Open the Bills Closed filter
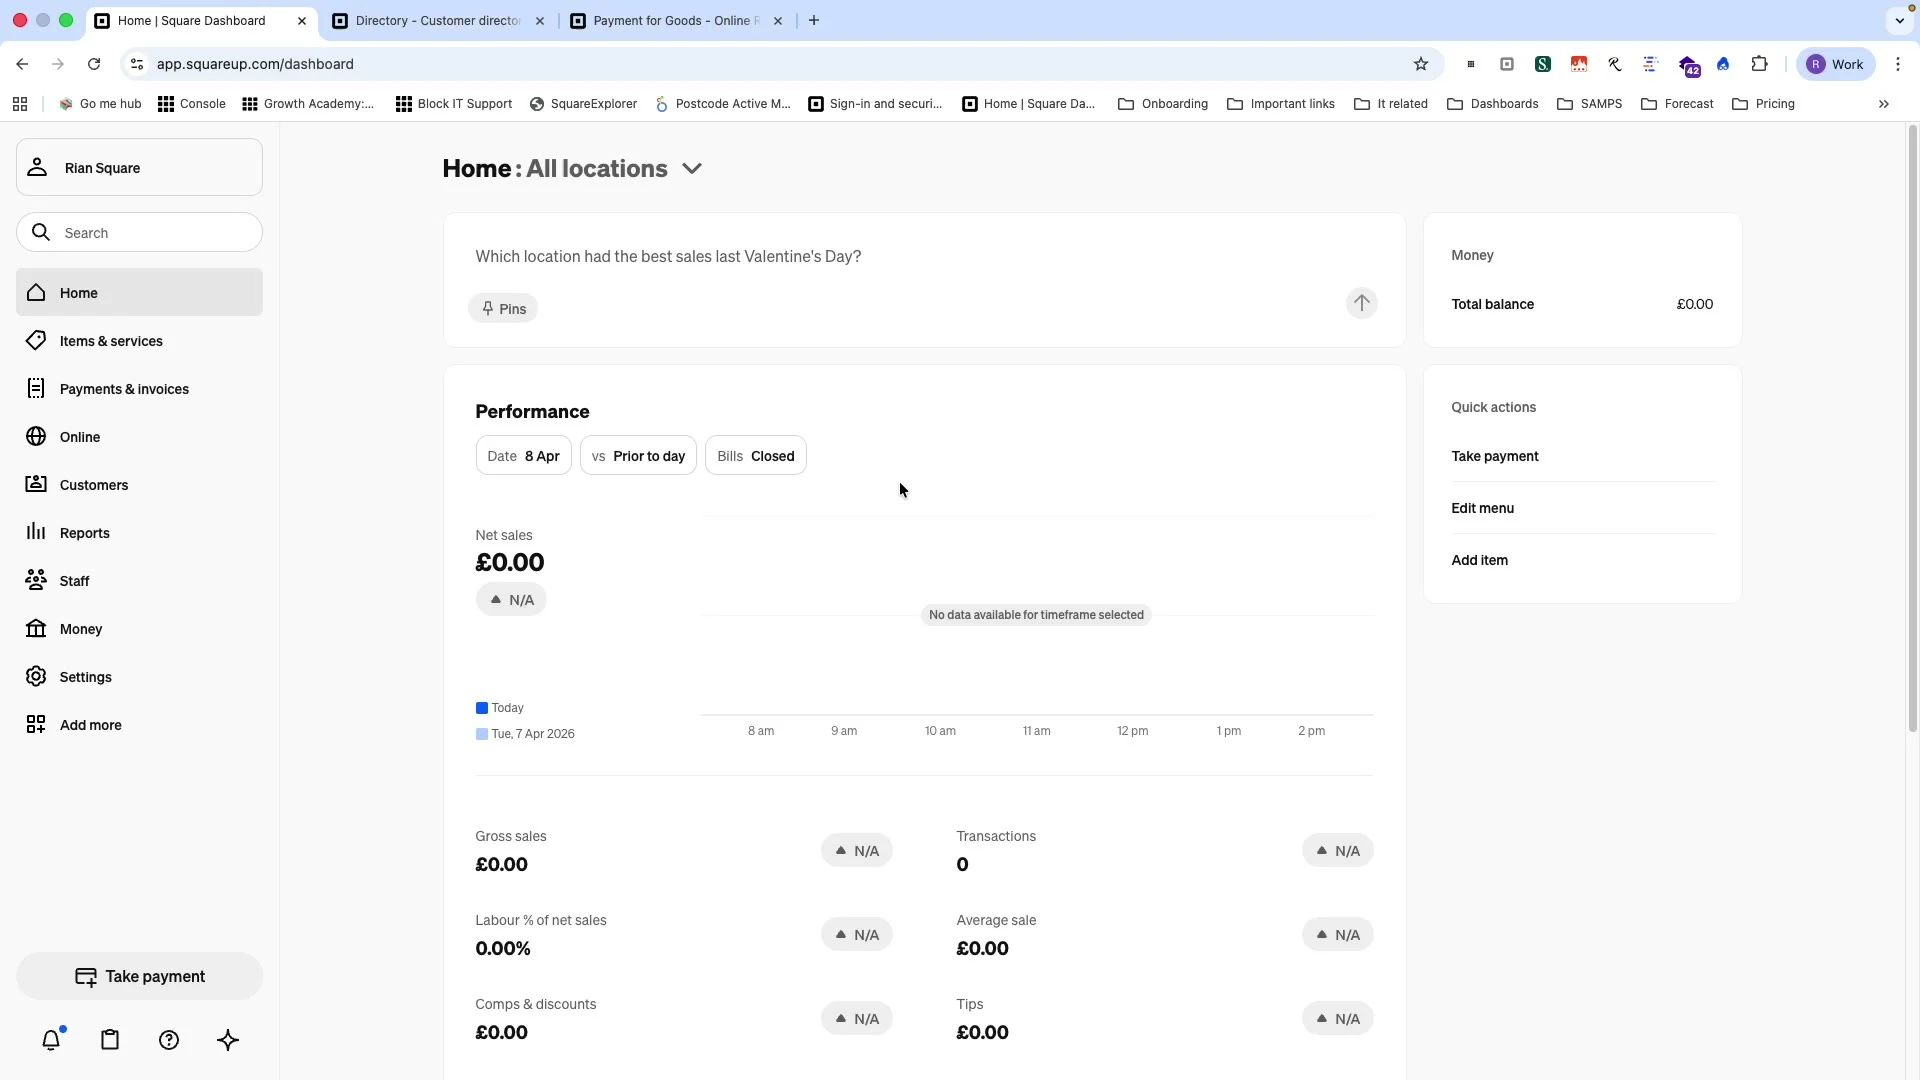Image resolution: width=1920 pixels, height=1080 pixels. coord(756,456)
